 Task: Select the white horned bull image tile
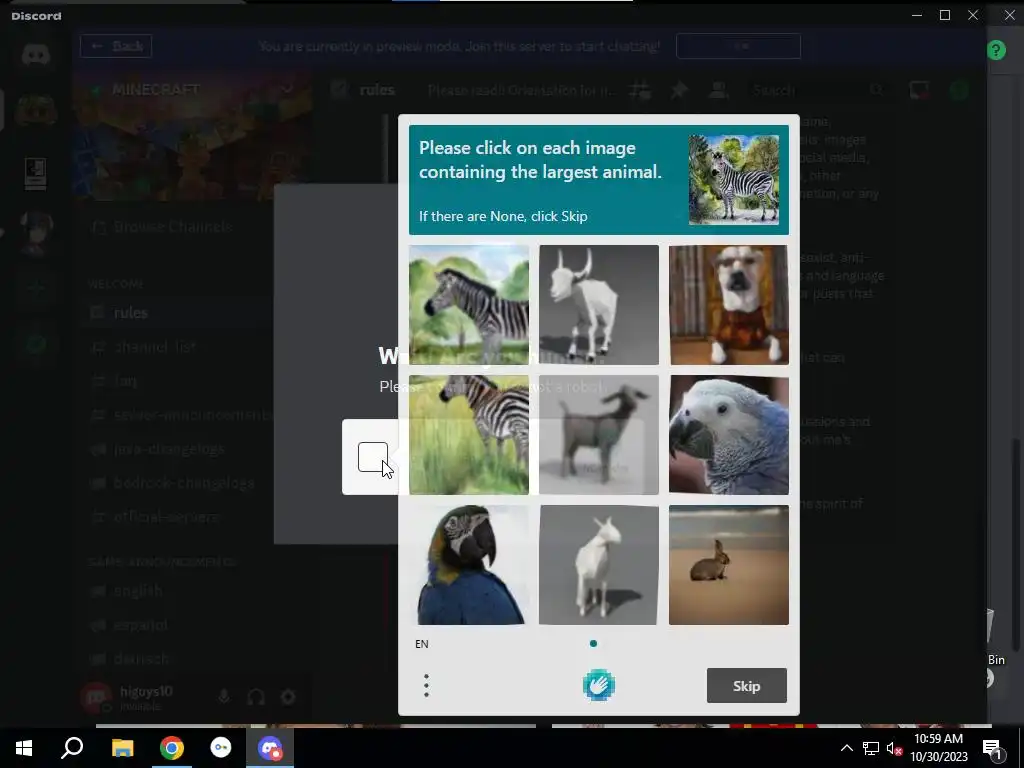tap(599, 304)
